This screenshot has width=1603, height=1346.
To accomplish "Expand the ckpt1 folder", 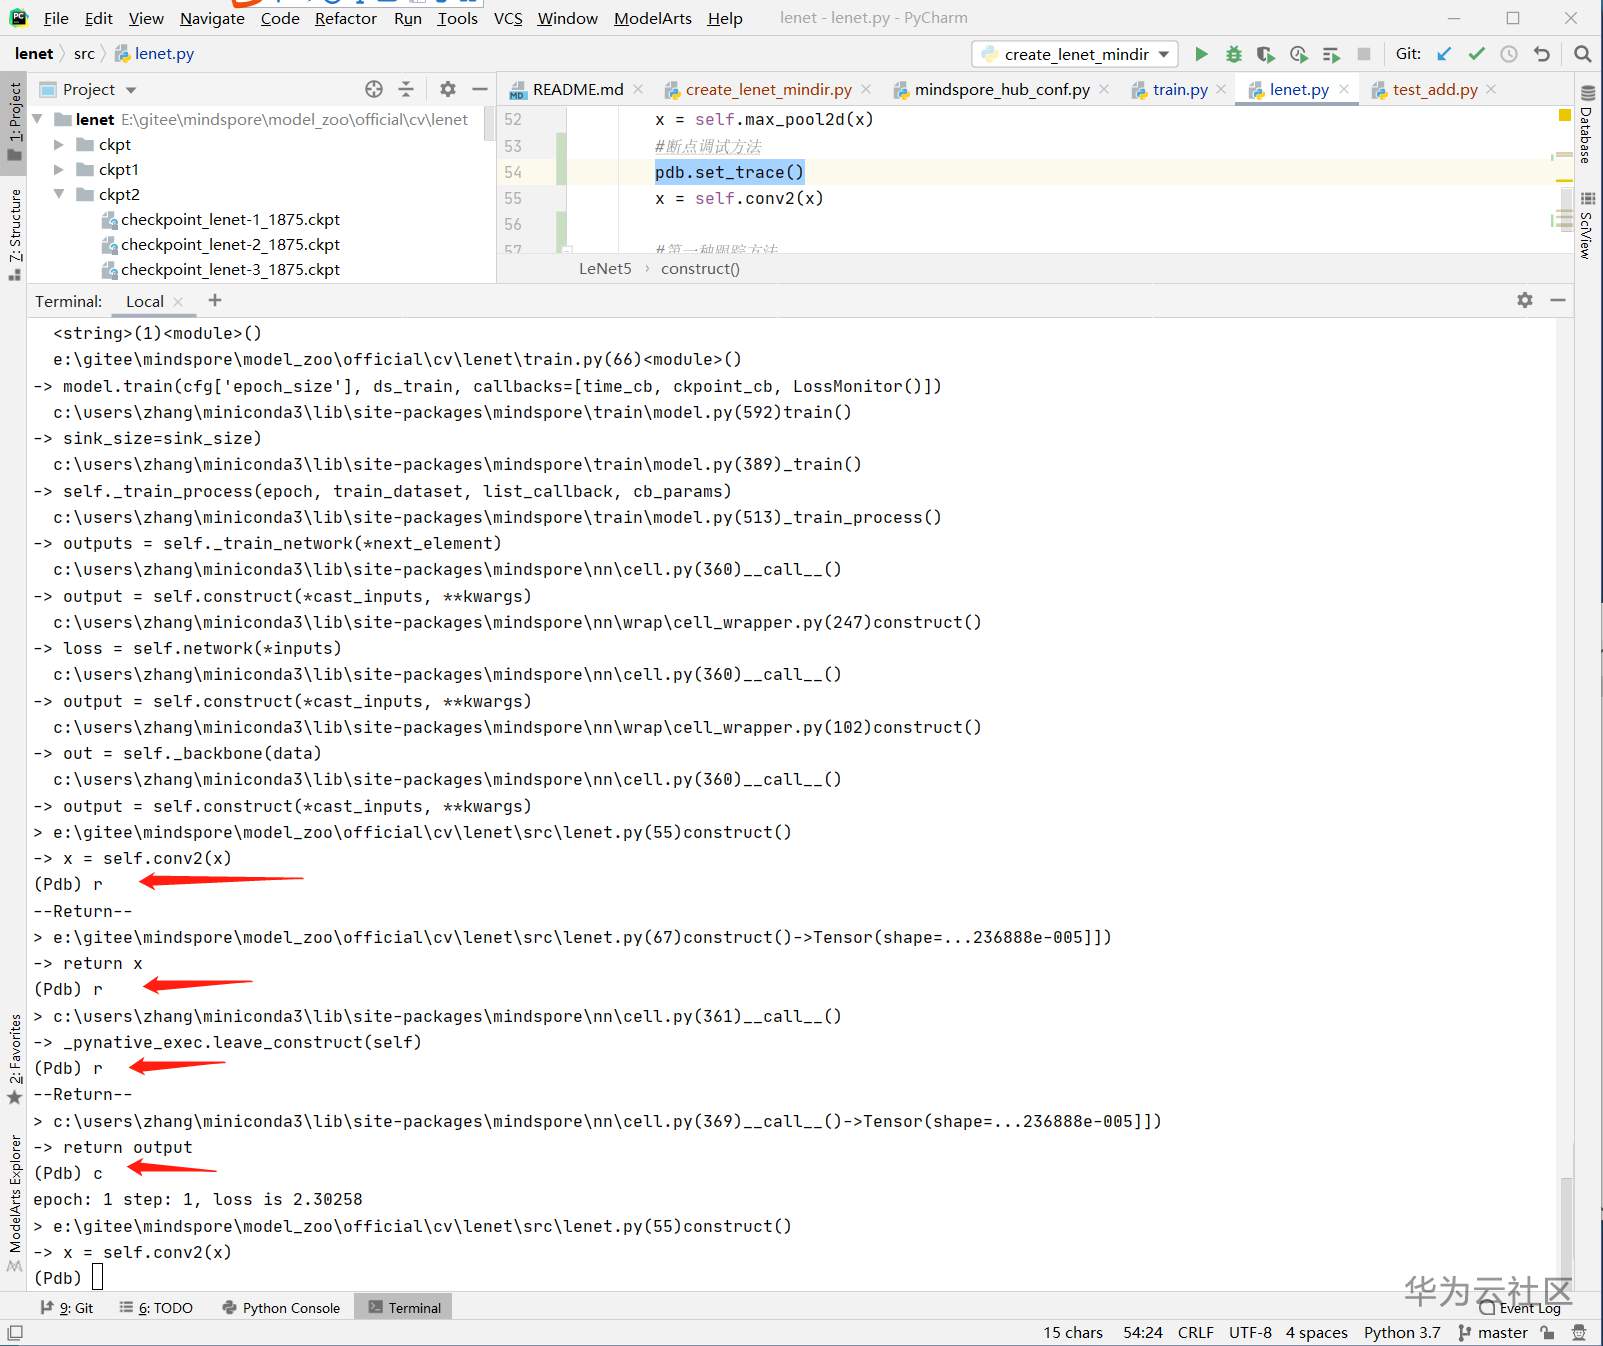I will tap(59, 169).
